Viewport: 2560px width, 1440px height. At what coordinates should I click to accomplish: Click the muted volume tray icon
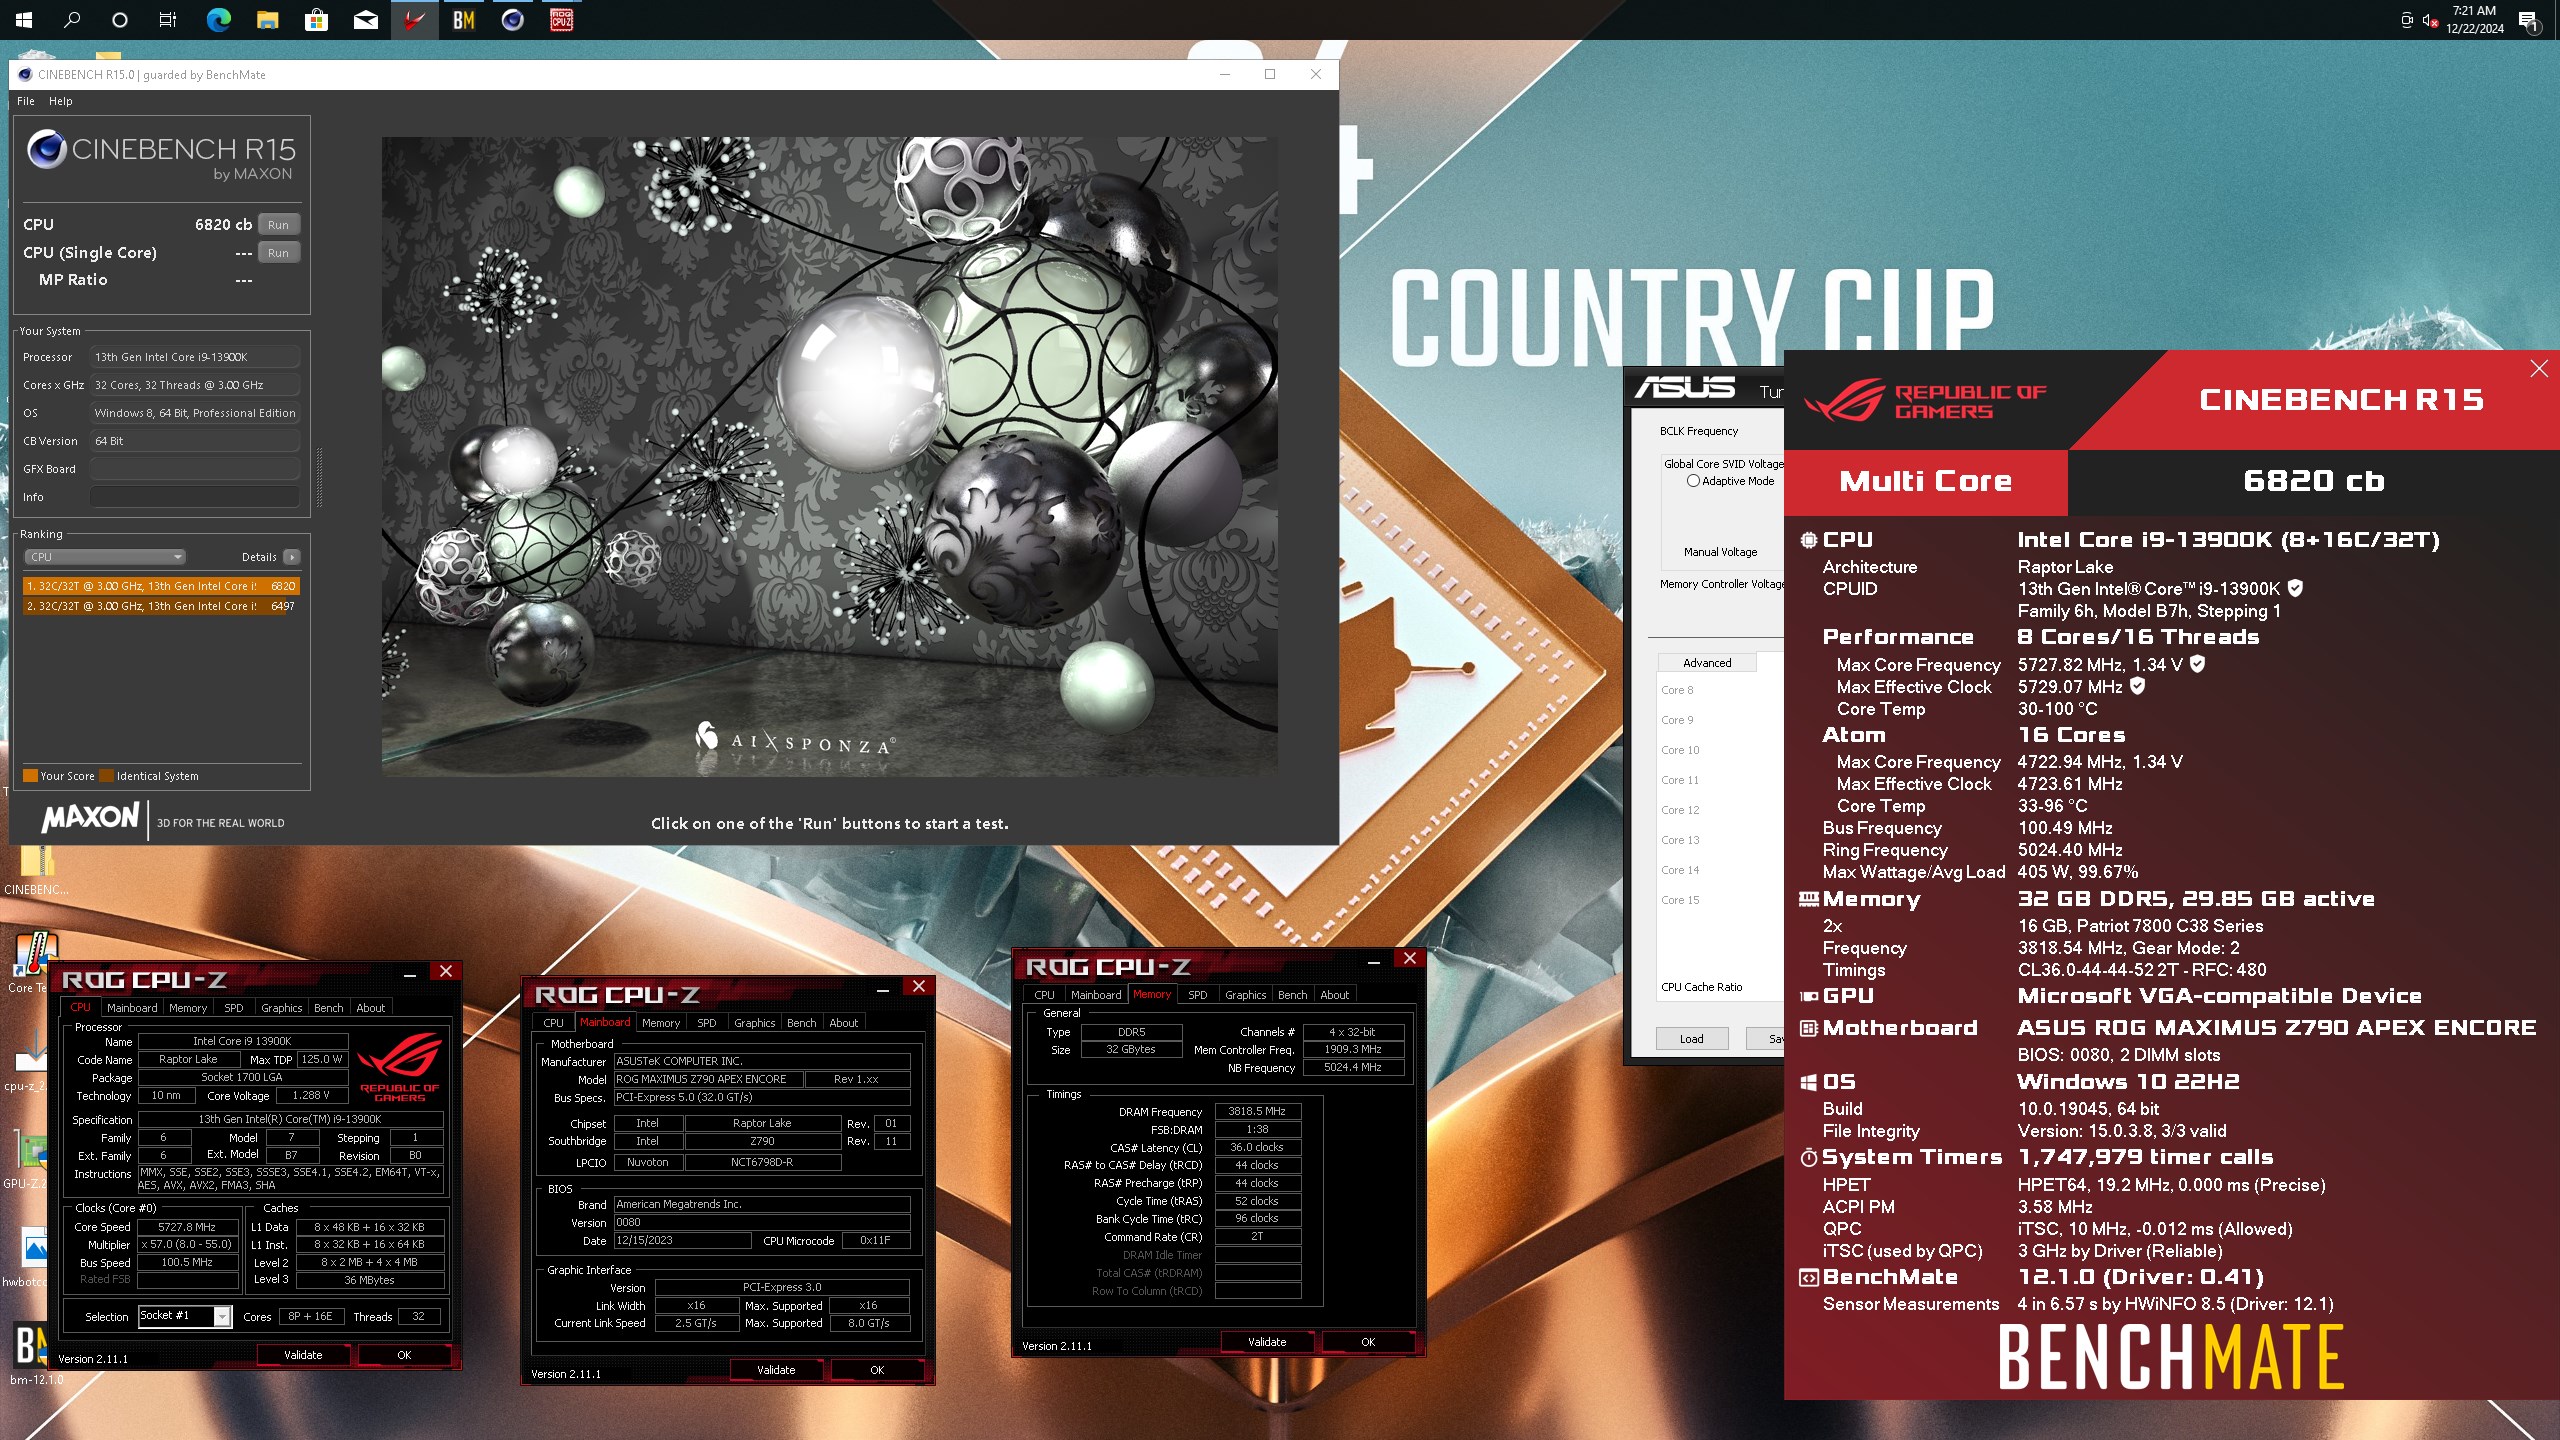[2430, 20]
